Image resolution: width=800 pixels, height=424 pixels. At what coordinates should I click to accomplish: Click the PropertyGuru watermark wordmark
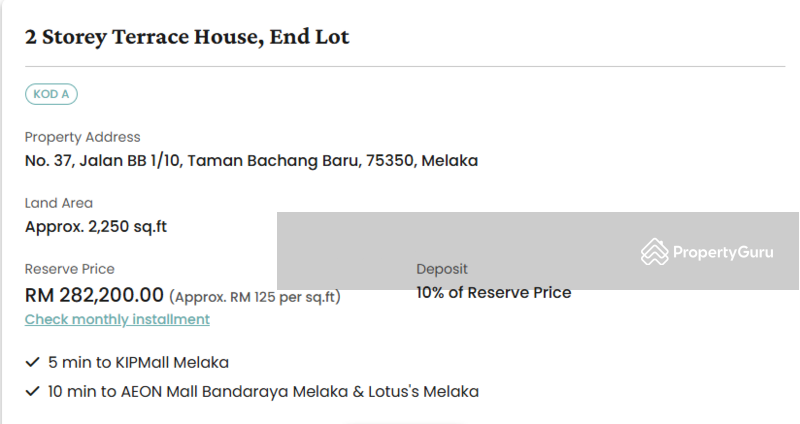point(723,252)
